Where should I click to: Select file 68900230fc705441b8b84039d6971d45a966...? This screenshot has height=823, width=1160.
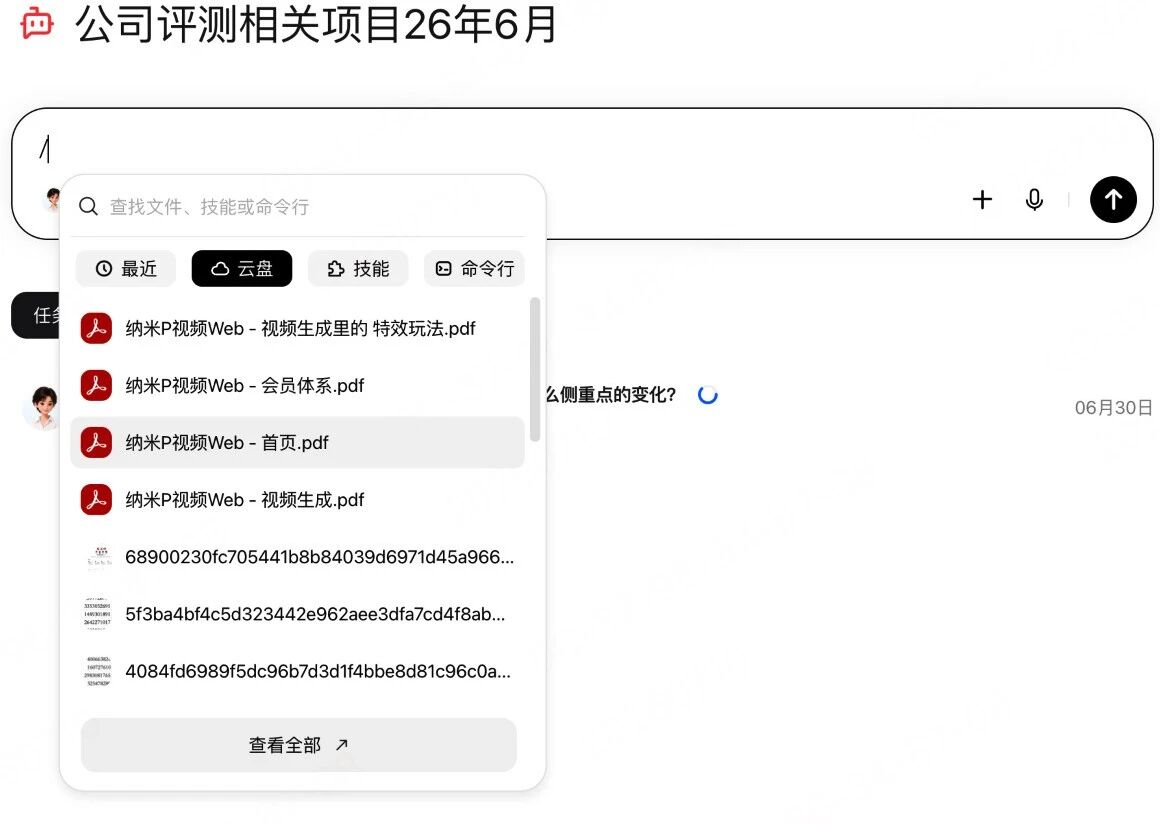pos(297,557)
